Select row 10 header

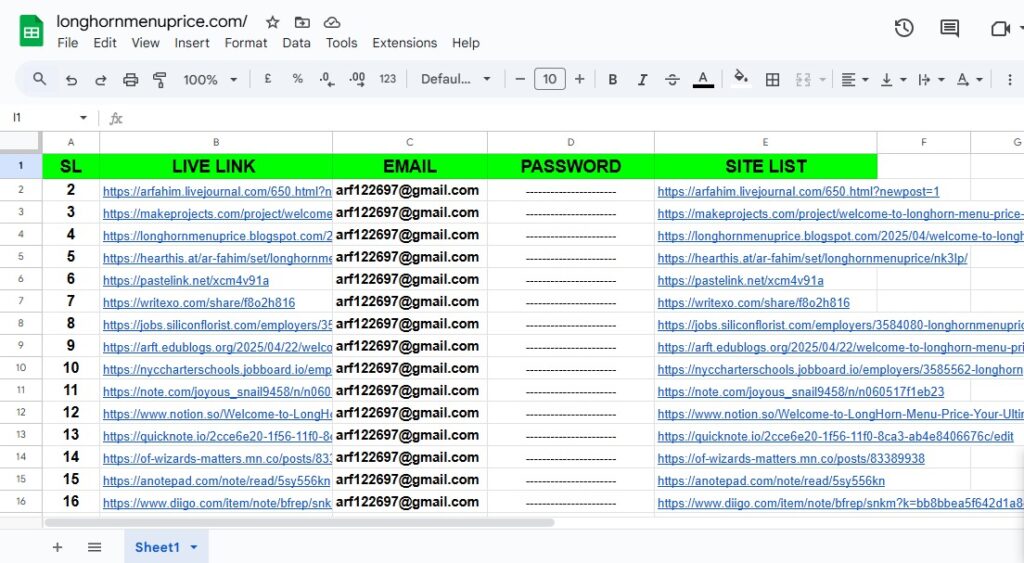(21, 368)
